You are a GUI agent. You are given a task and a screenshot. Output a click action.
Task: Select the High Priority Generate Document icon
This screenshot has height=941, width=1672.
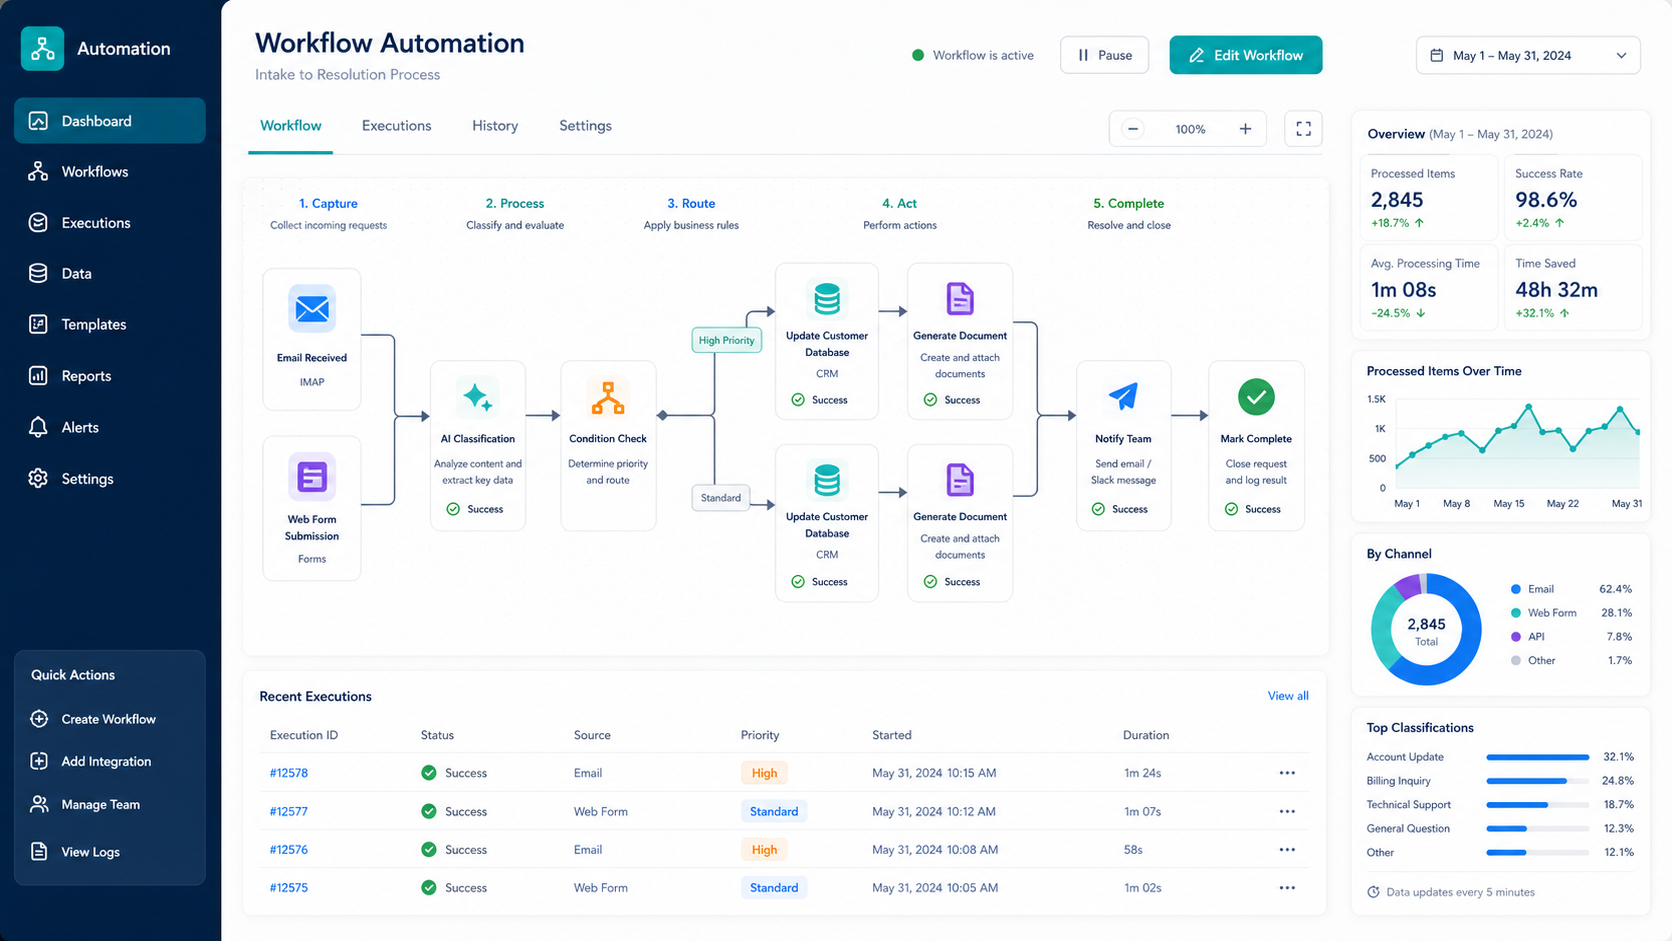coord(960,299)
